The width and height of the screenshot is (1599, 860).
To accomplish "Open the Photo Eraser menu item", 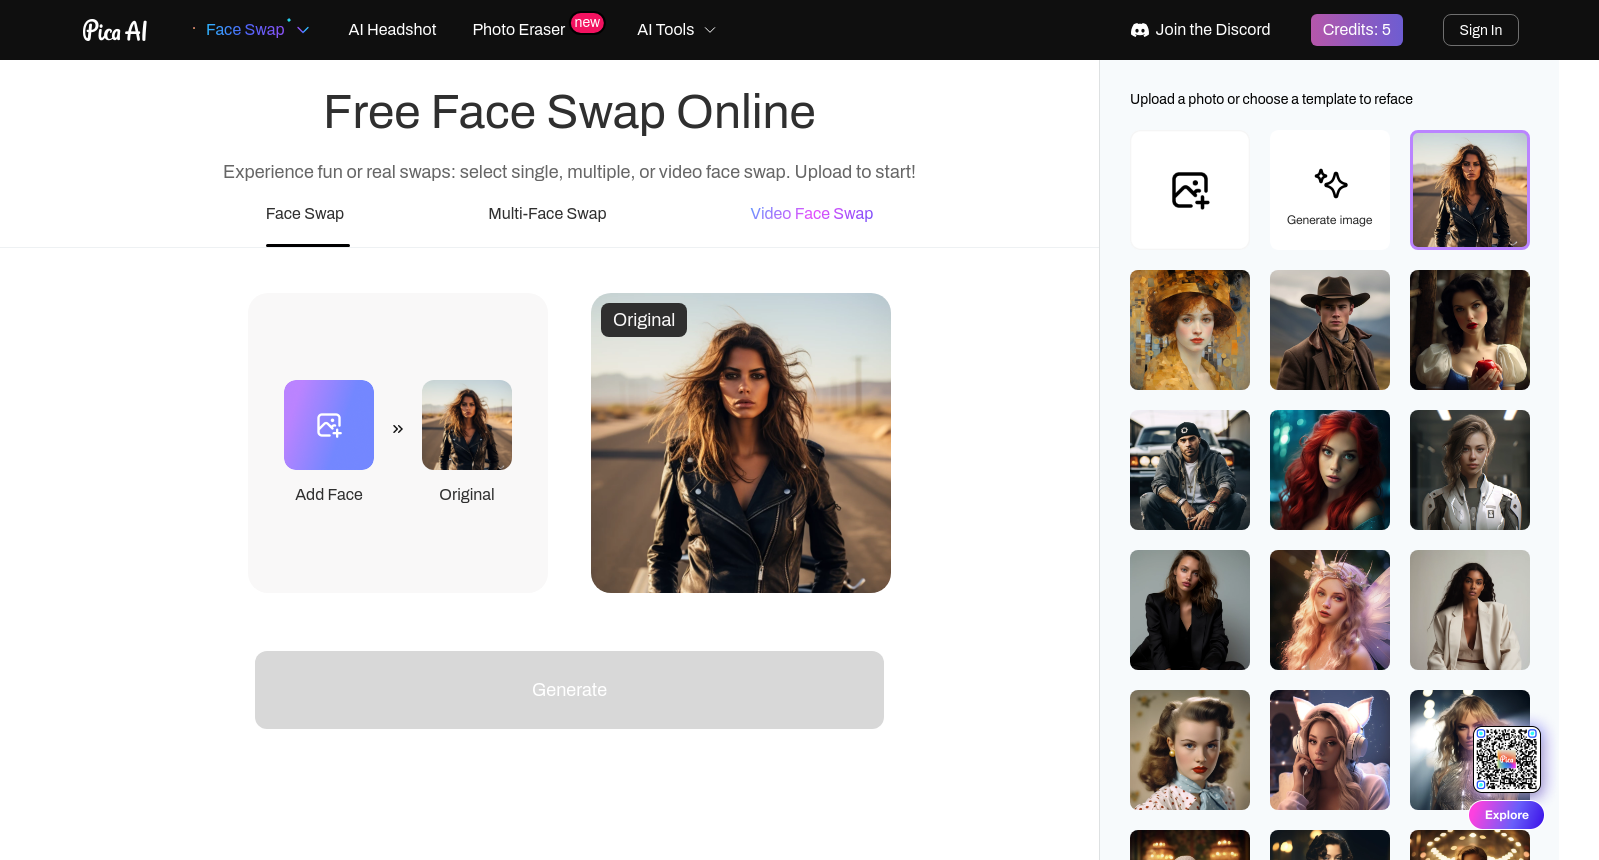I will (519, 30).
